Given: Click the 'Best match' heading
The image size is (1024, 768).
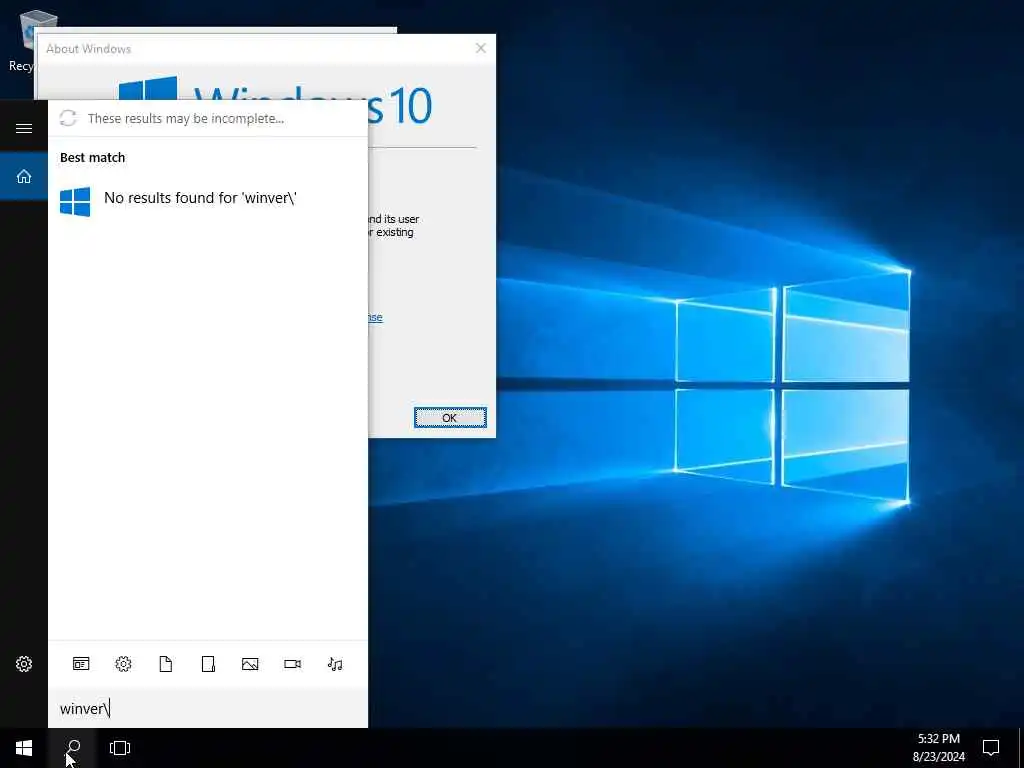Looking at the screenshot, I should pos(93,157).
